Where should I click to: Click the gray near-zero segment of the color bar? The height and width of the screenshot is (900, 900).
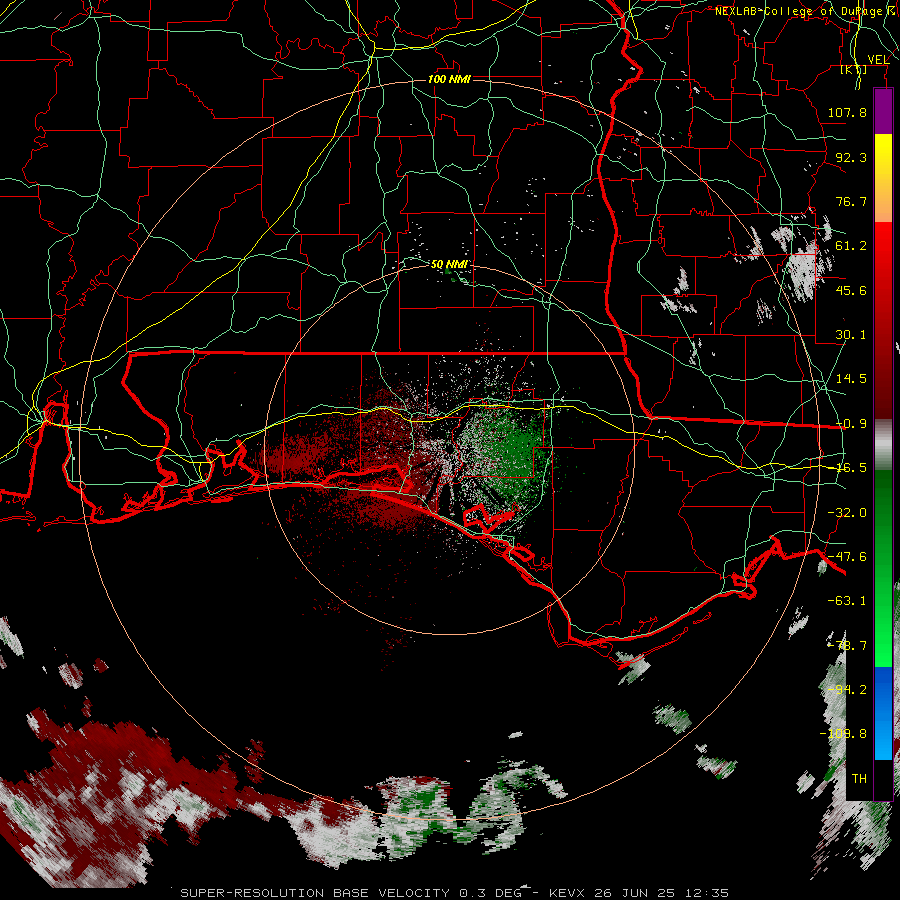point(883,445)
